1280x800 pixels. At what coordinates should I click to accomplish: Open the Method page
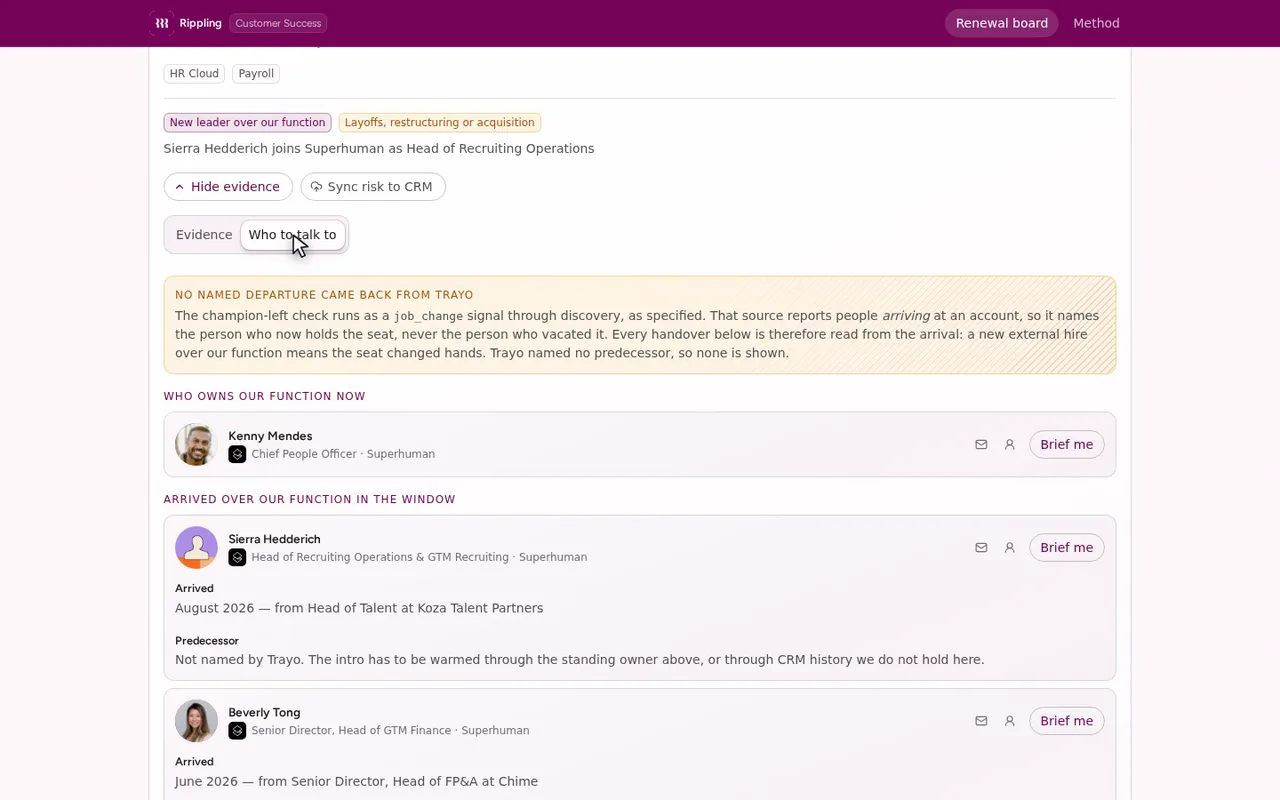(x=1096, y=23)
